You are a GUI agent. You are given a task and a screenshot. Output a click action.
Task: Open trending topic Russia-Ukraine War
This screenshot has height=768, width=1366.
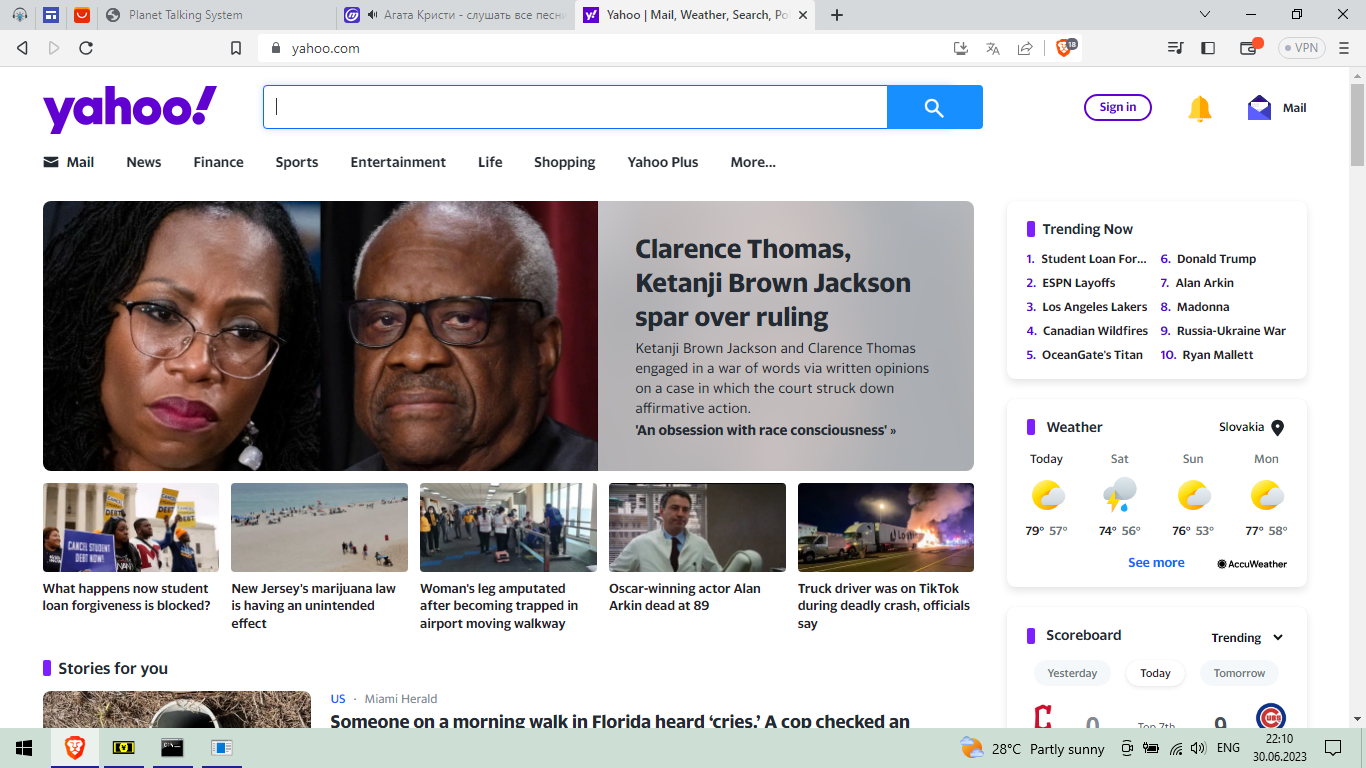point(1231,331)
